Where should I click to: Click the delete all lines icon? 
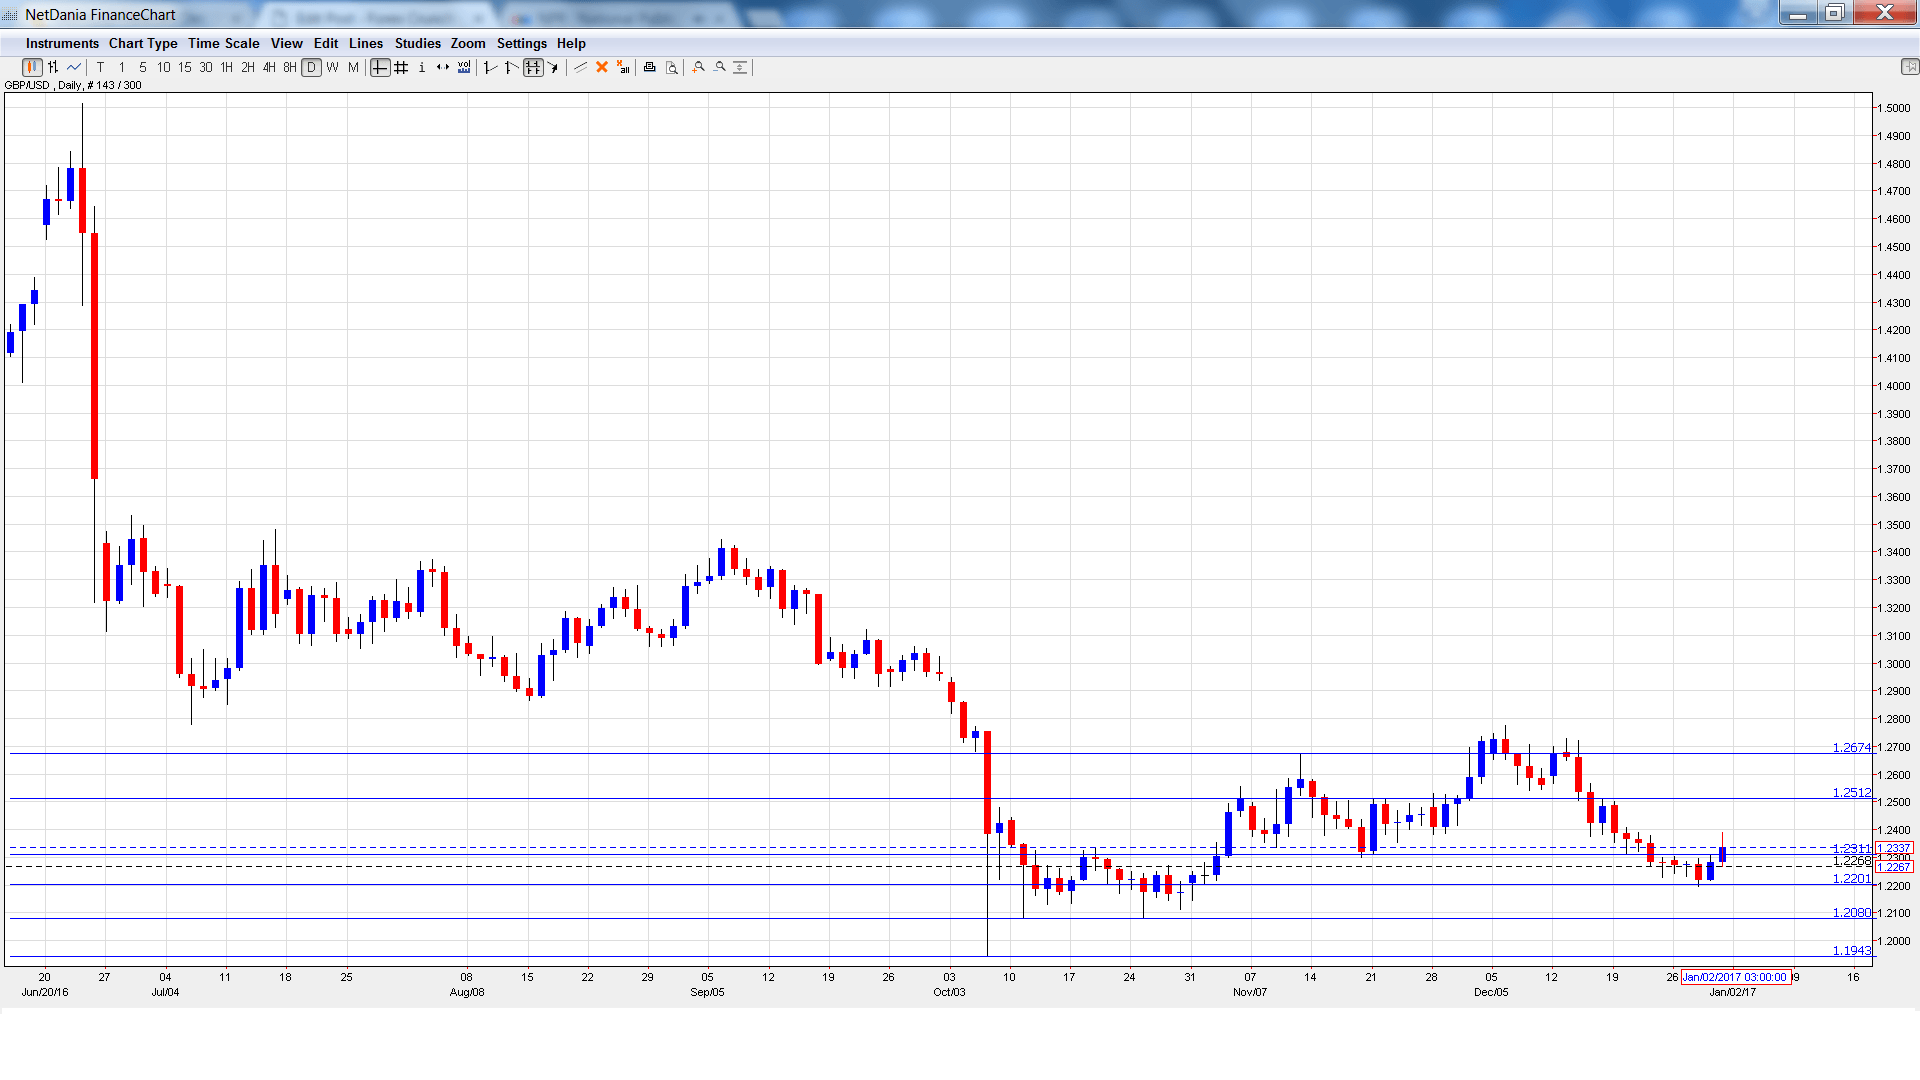(623, 68)
